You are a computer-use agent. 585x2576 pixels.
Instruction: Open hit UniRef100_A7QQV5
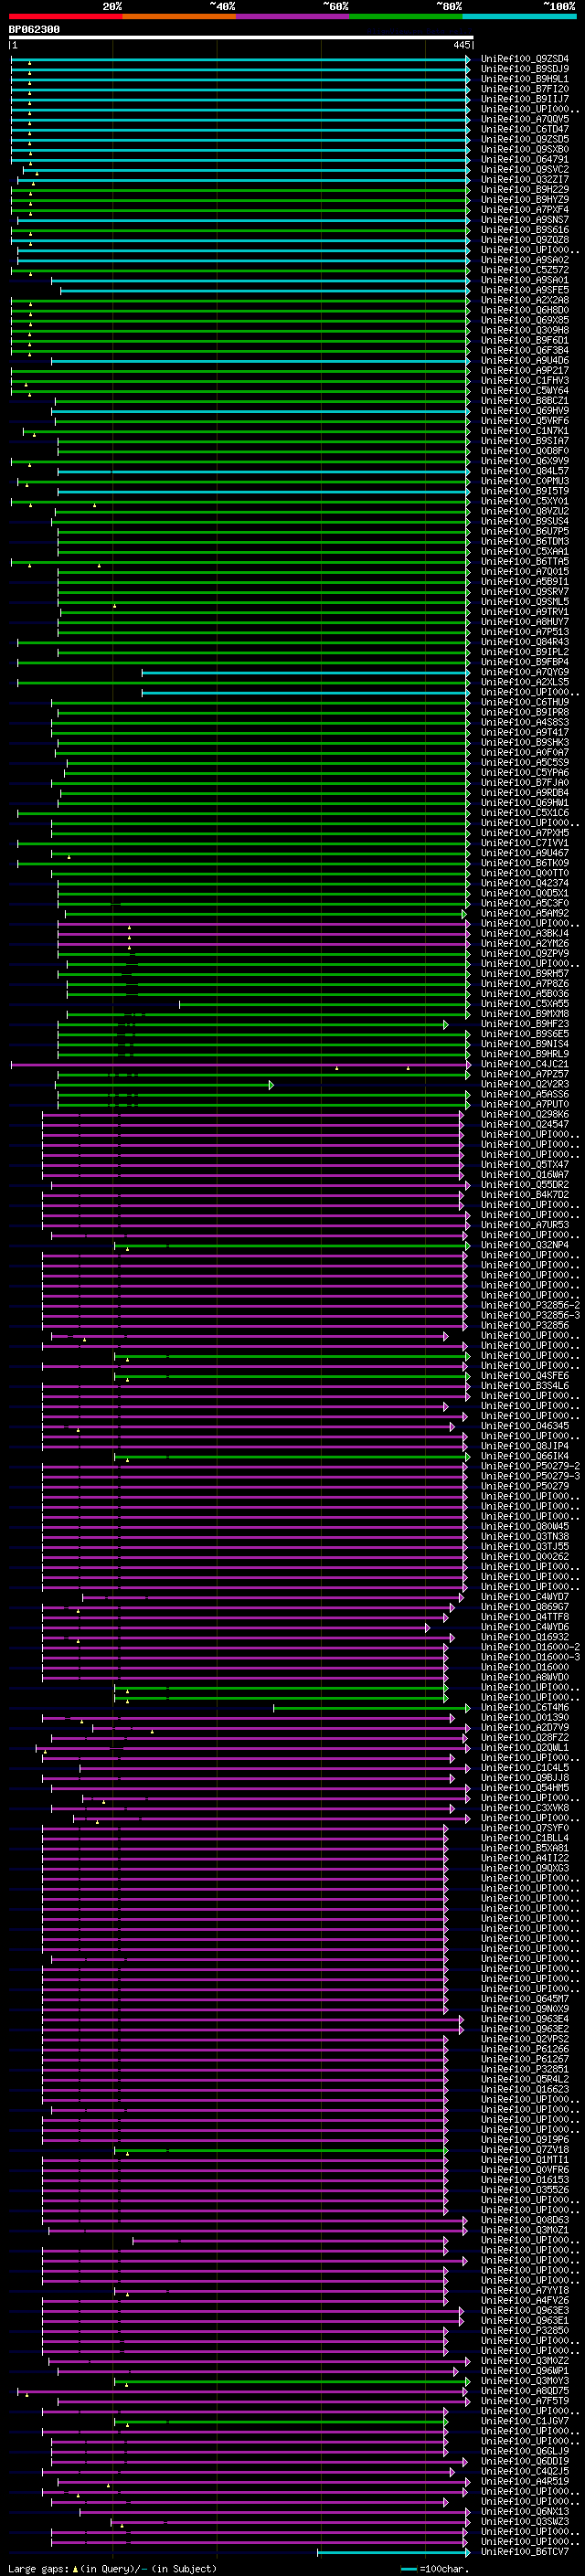pos(525,119)
